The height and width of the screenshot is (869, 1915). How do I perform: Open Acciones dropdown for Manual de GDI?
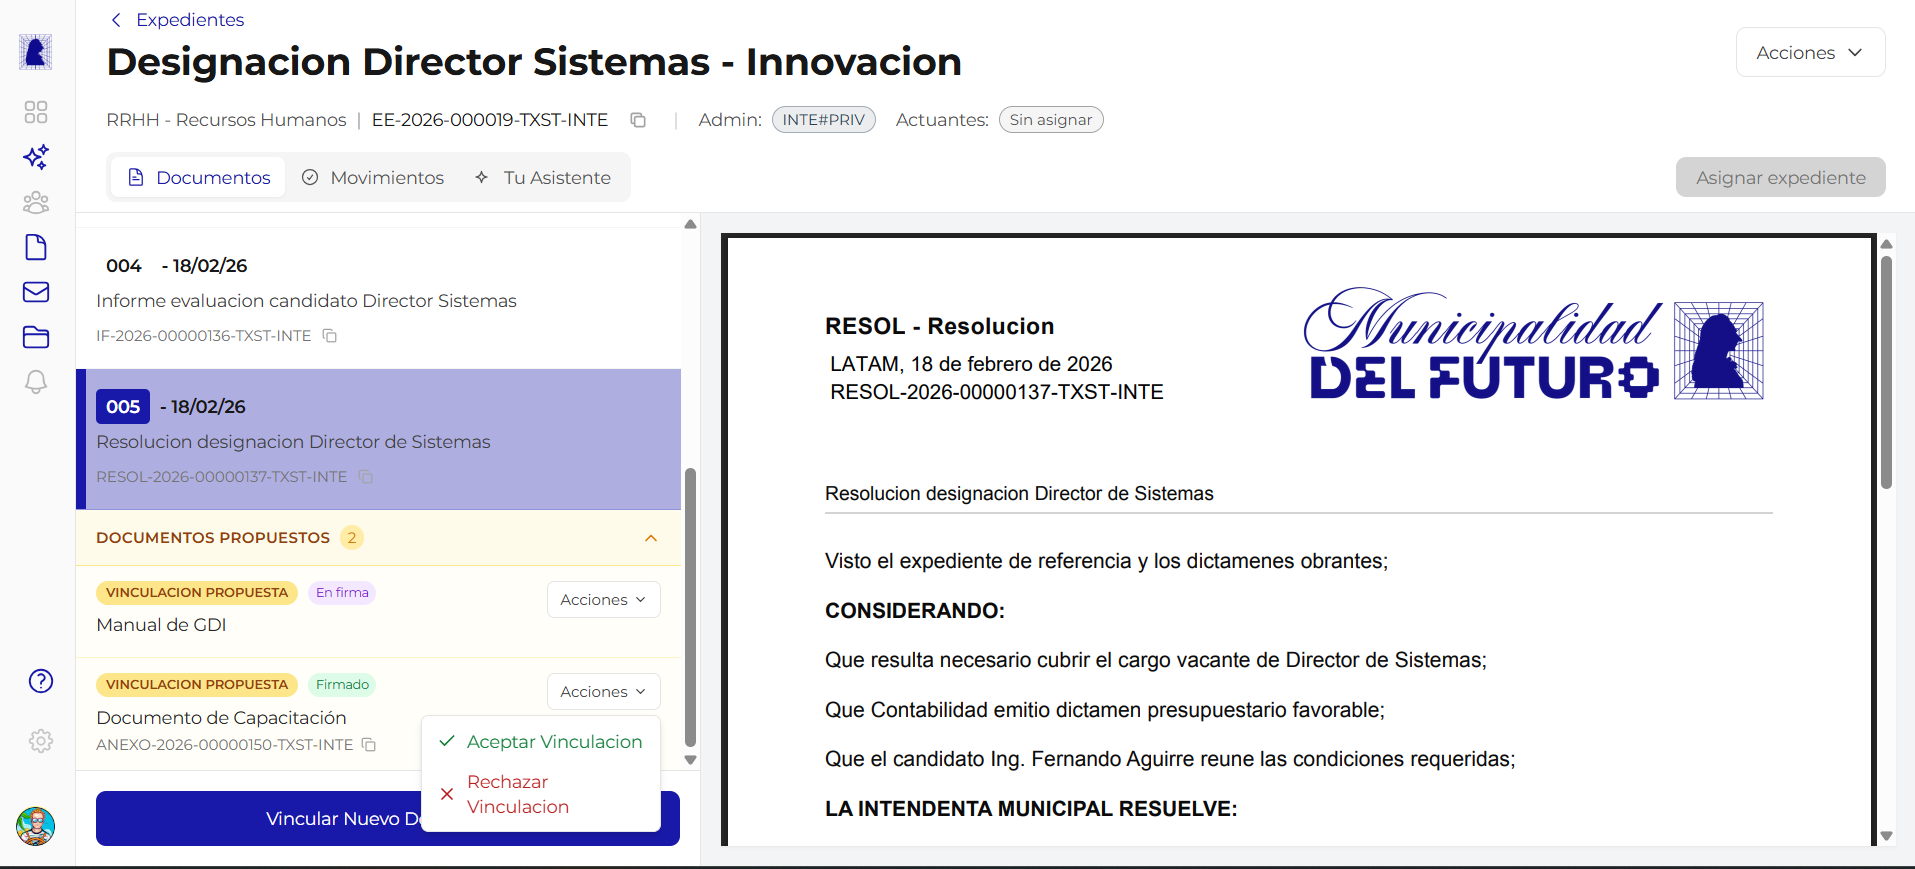(x=603, y=600)
